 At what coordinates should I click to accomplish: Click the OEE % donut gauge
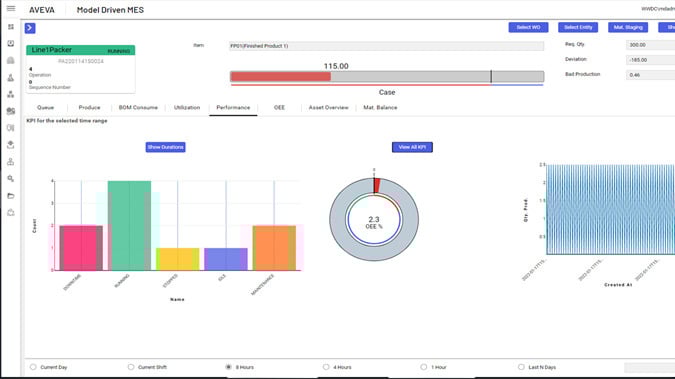click(x=374, y=219)
